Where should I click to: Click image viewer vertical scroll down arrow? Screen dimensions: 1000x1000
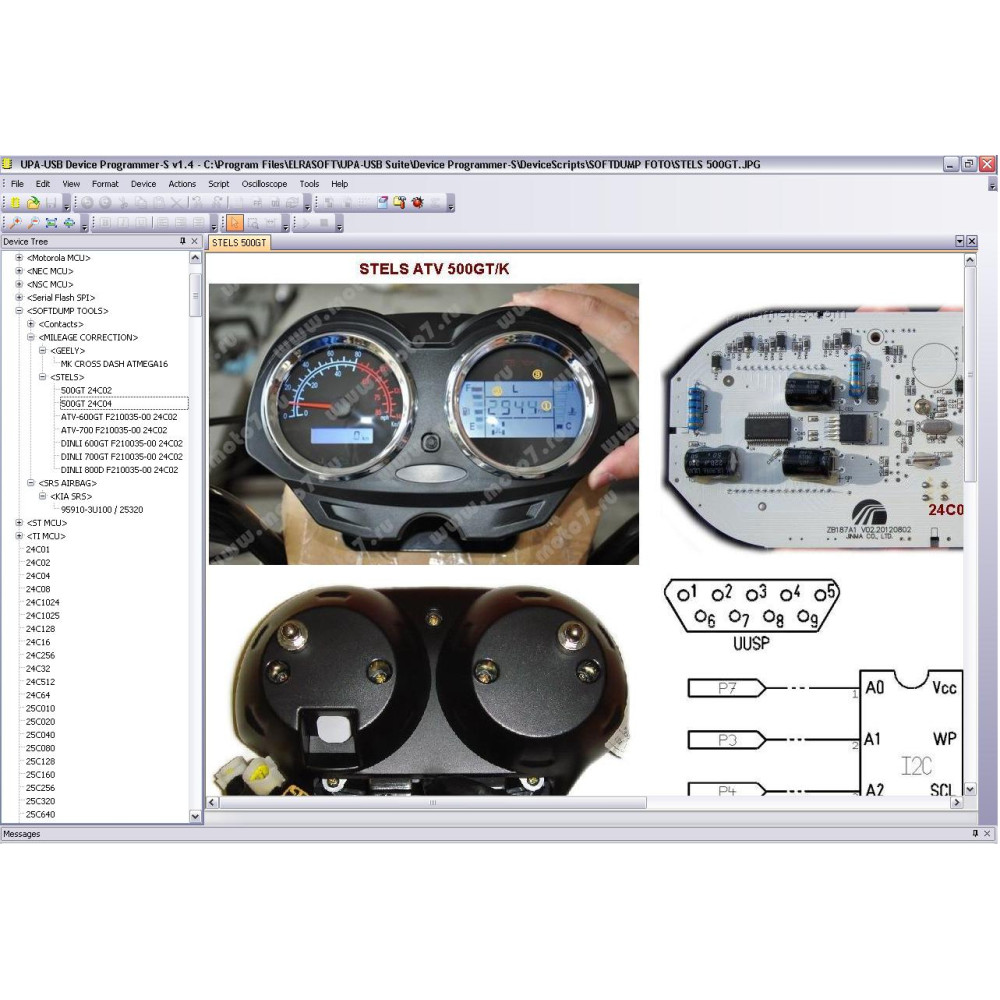(x=970, y=789)
